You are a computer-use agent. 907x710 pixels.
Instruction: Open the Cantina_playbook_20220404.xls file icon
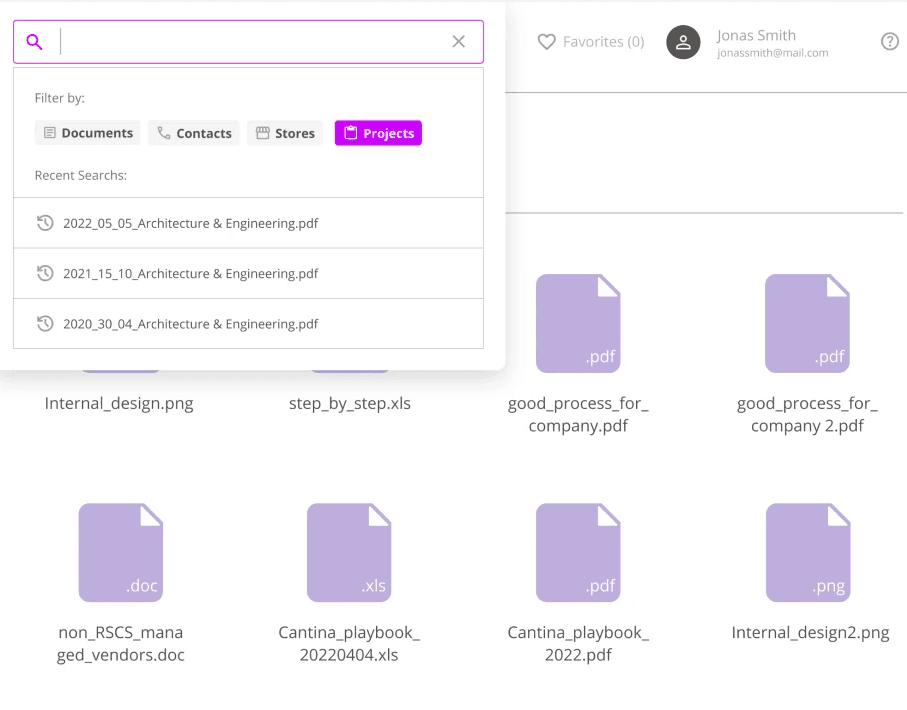349,553
